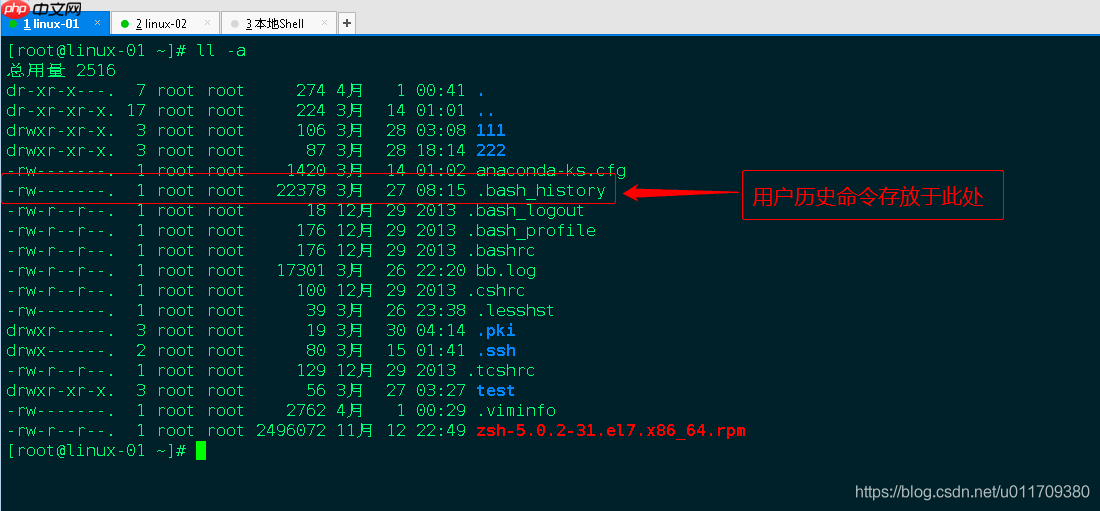Click the file size 17301
1100x511 pixels.
(x=301, y=270)
